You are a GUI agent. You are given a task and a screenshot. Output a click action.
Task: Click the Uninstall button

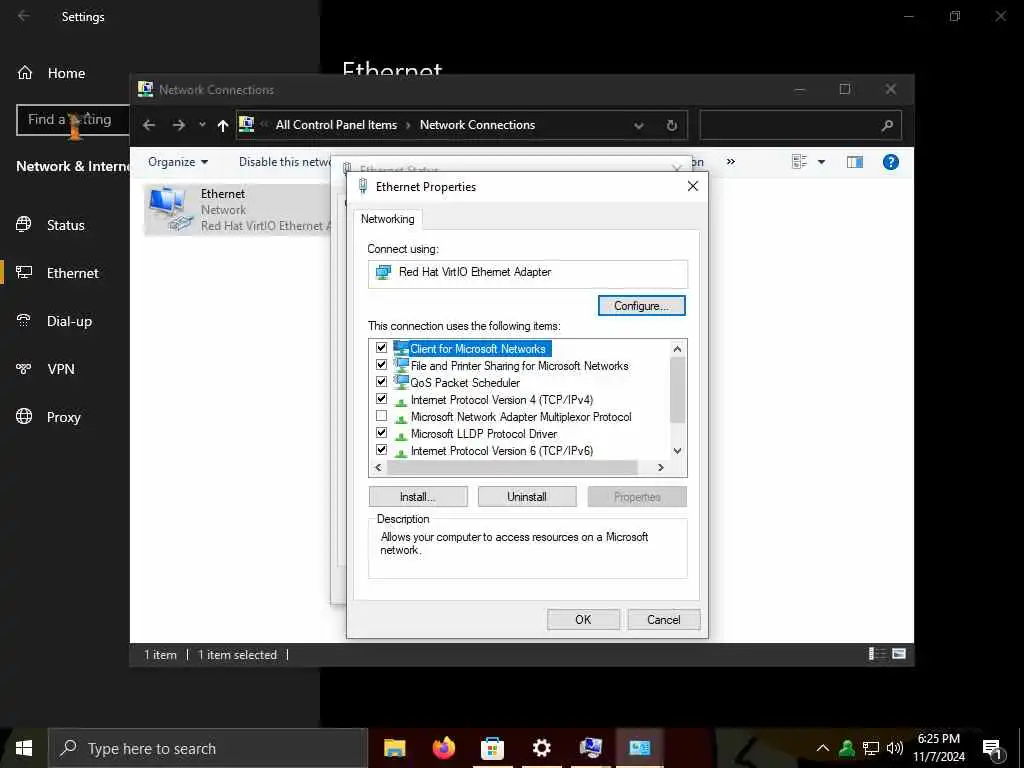point(527,497)
